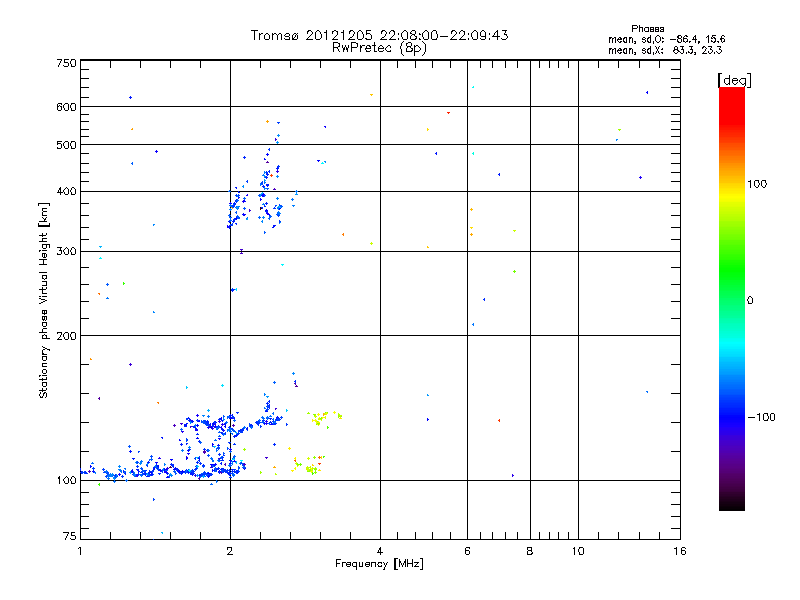Viewport: 800px width, 600px height.
Task: Click the '100' color bar tick label
Action: click(x=757, y=184)
